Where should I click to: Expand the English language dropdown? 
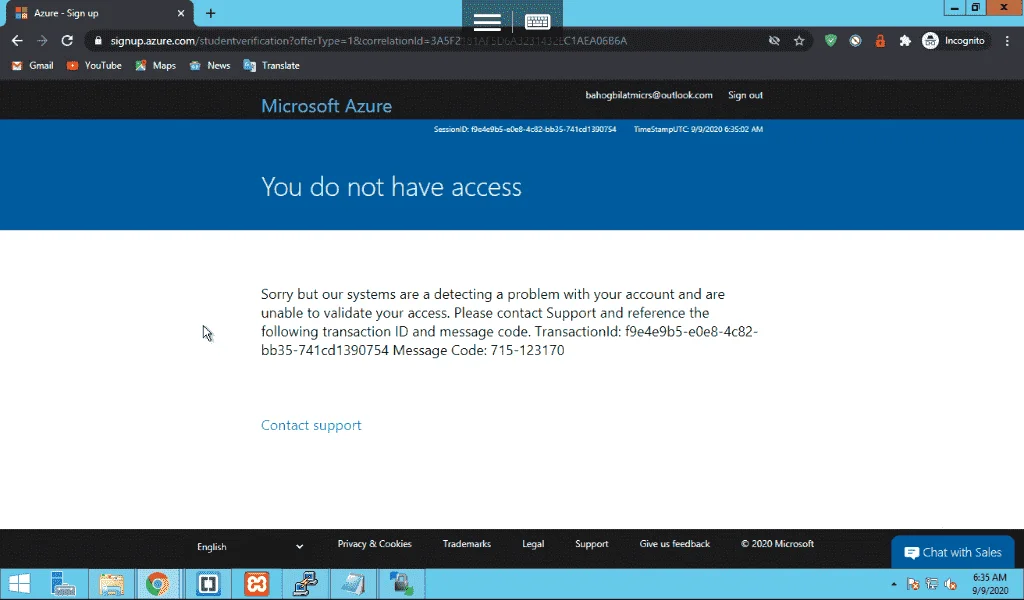coord(250,546)
